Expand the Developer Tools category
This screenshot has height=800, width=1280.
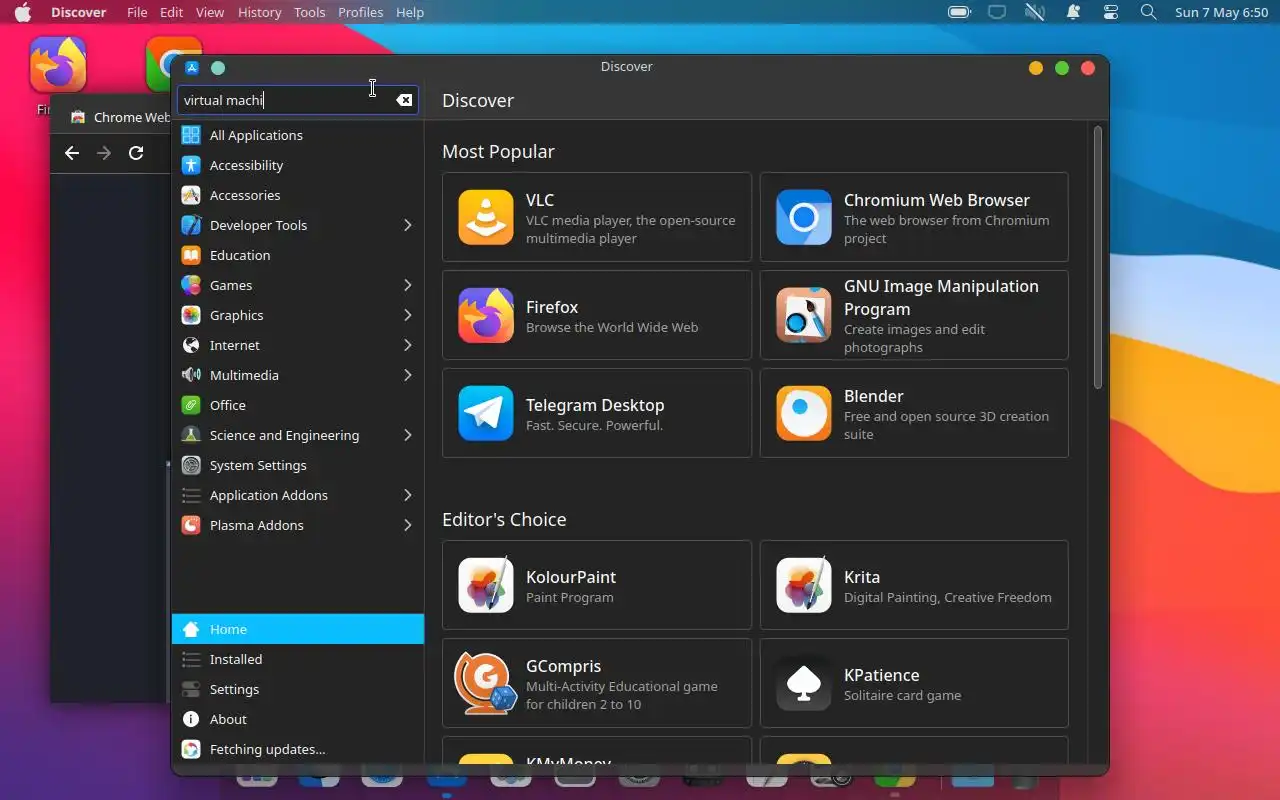(x=407, y=225)
